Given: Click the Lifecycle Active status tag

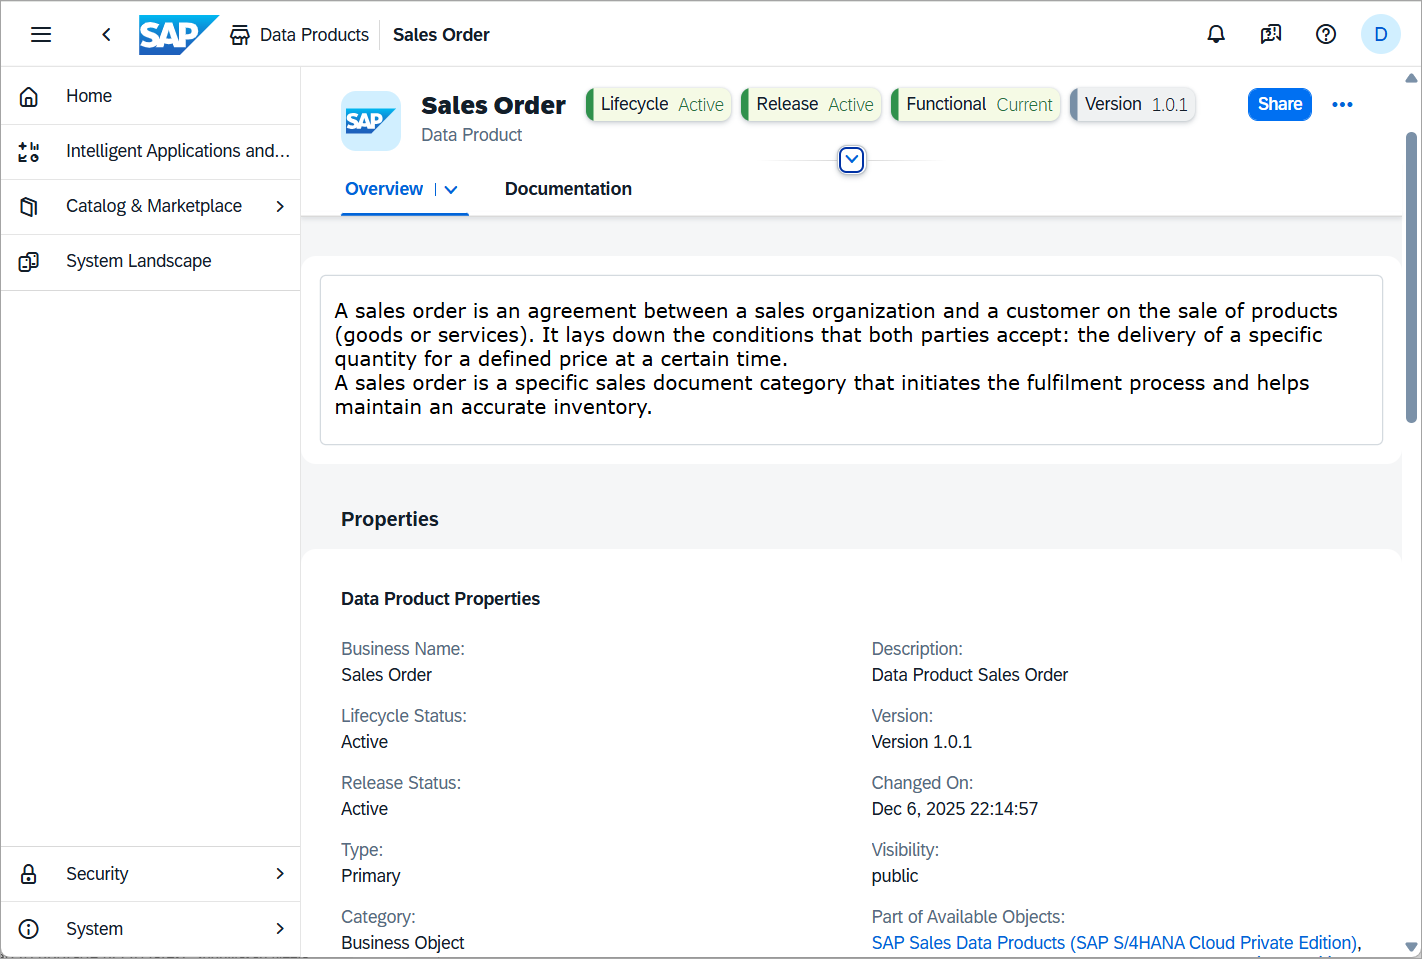Looking at the screenshot, I should [x=659, y=104].
